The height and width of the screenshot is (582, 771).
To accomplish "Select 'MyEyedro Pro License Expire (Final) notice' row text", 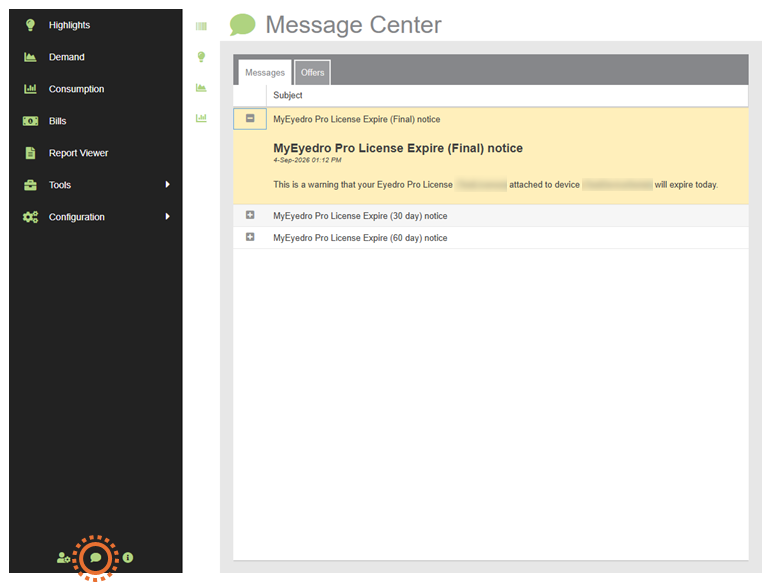I will point(356,119).
